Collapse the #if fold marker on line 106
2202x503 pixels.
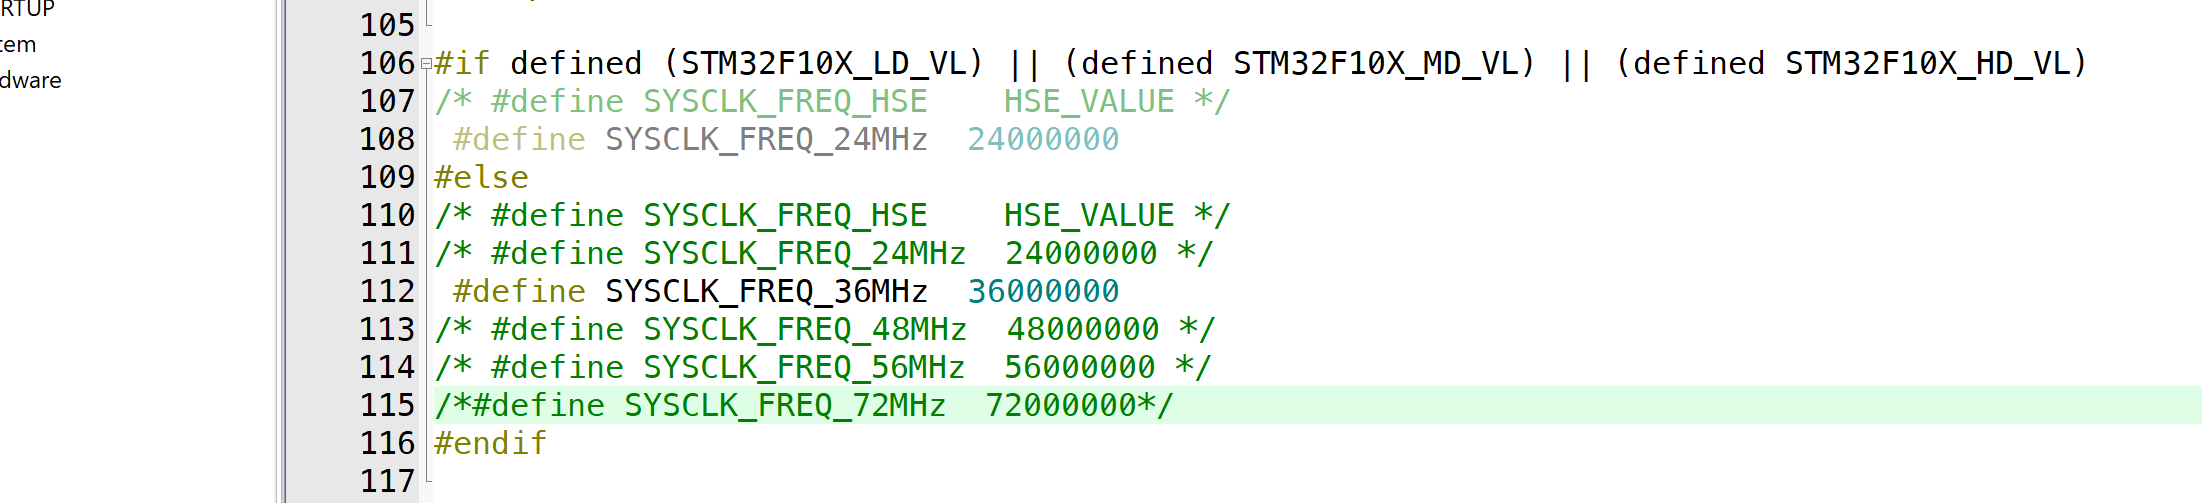(x=426, y=64)
